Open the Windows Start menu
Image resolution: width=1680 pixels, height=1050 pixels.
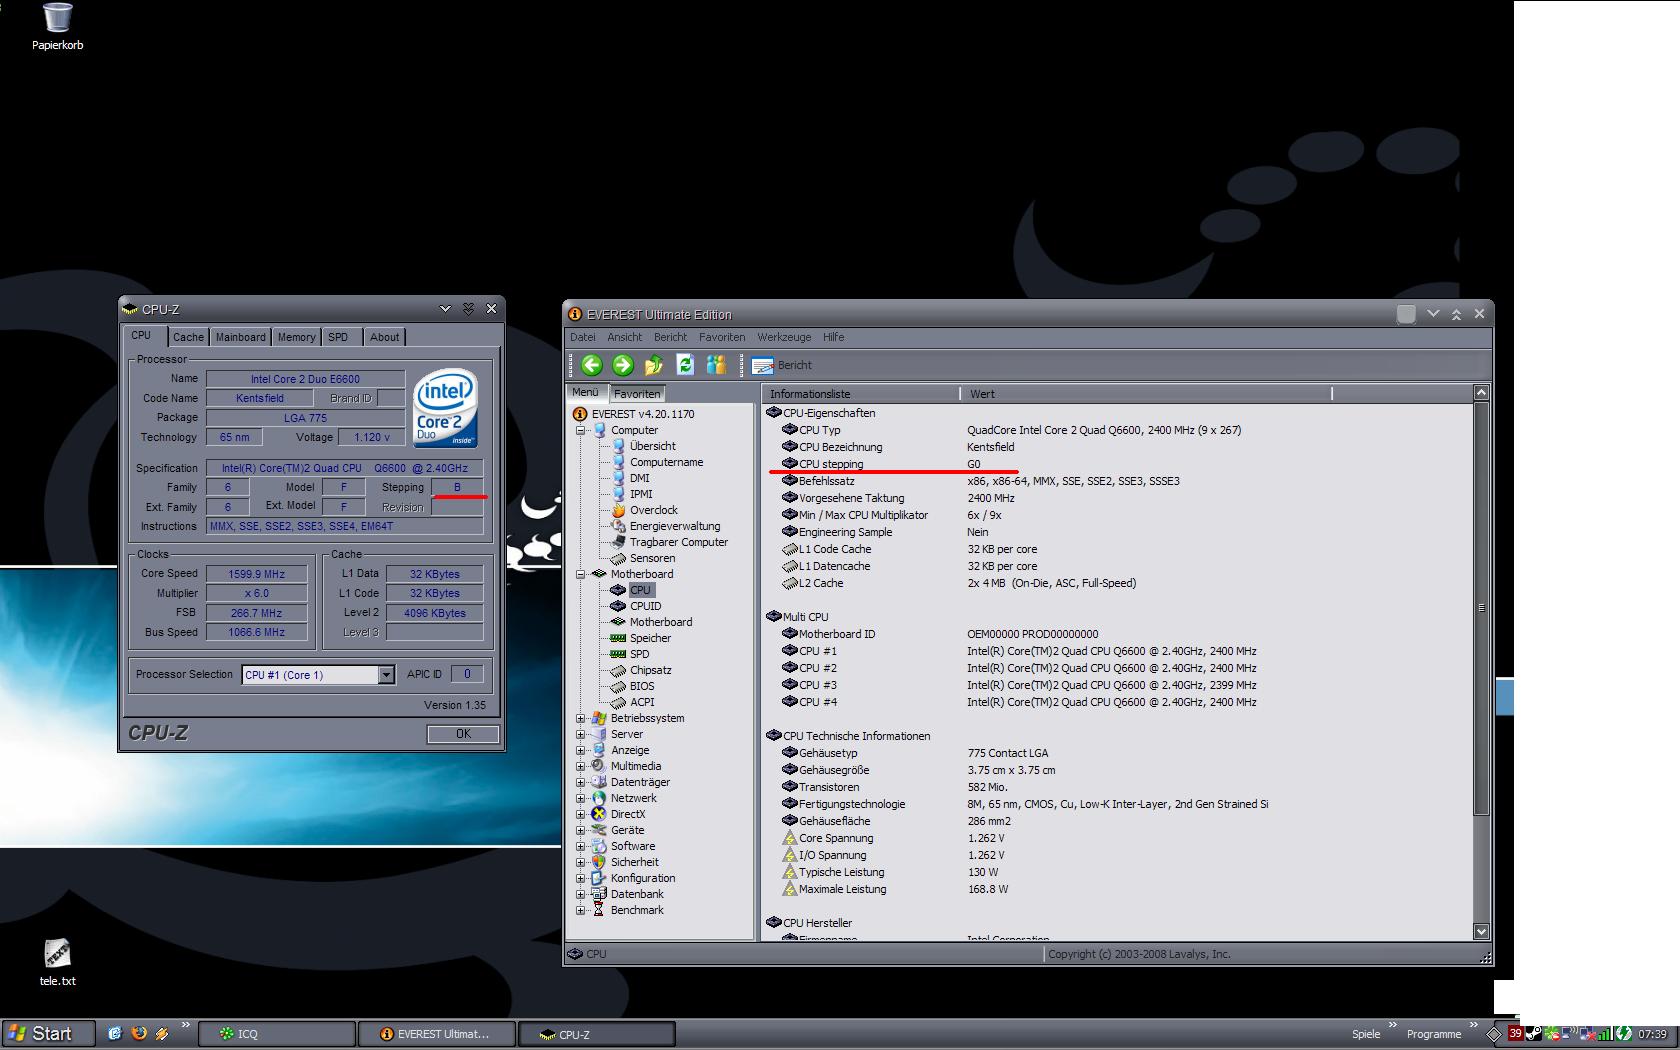point(48,1034)
